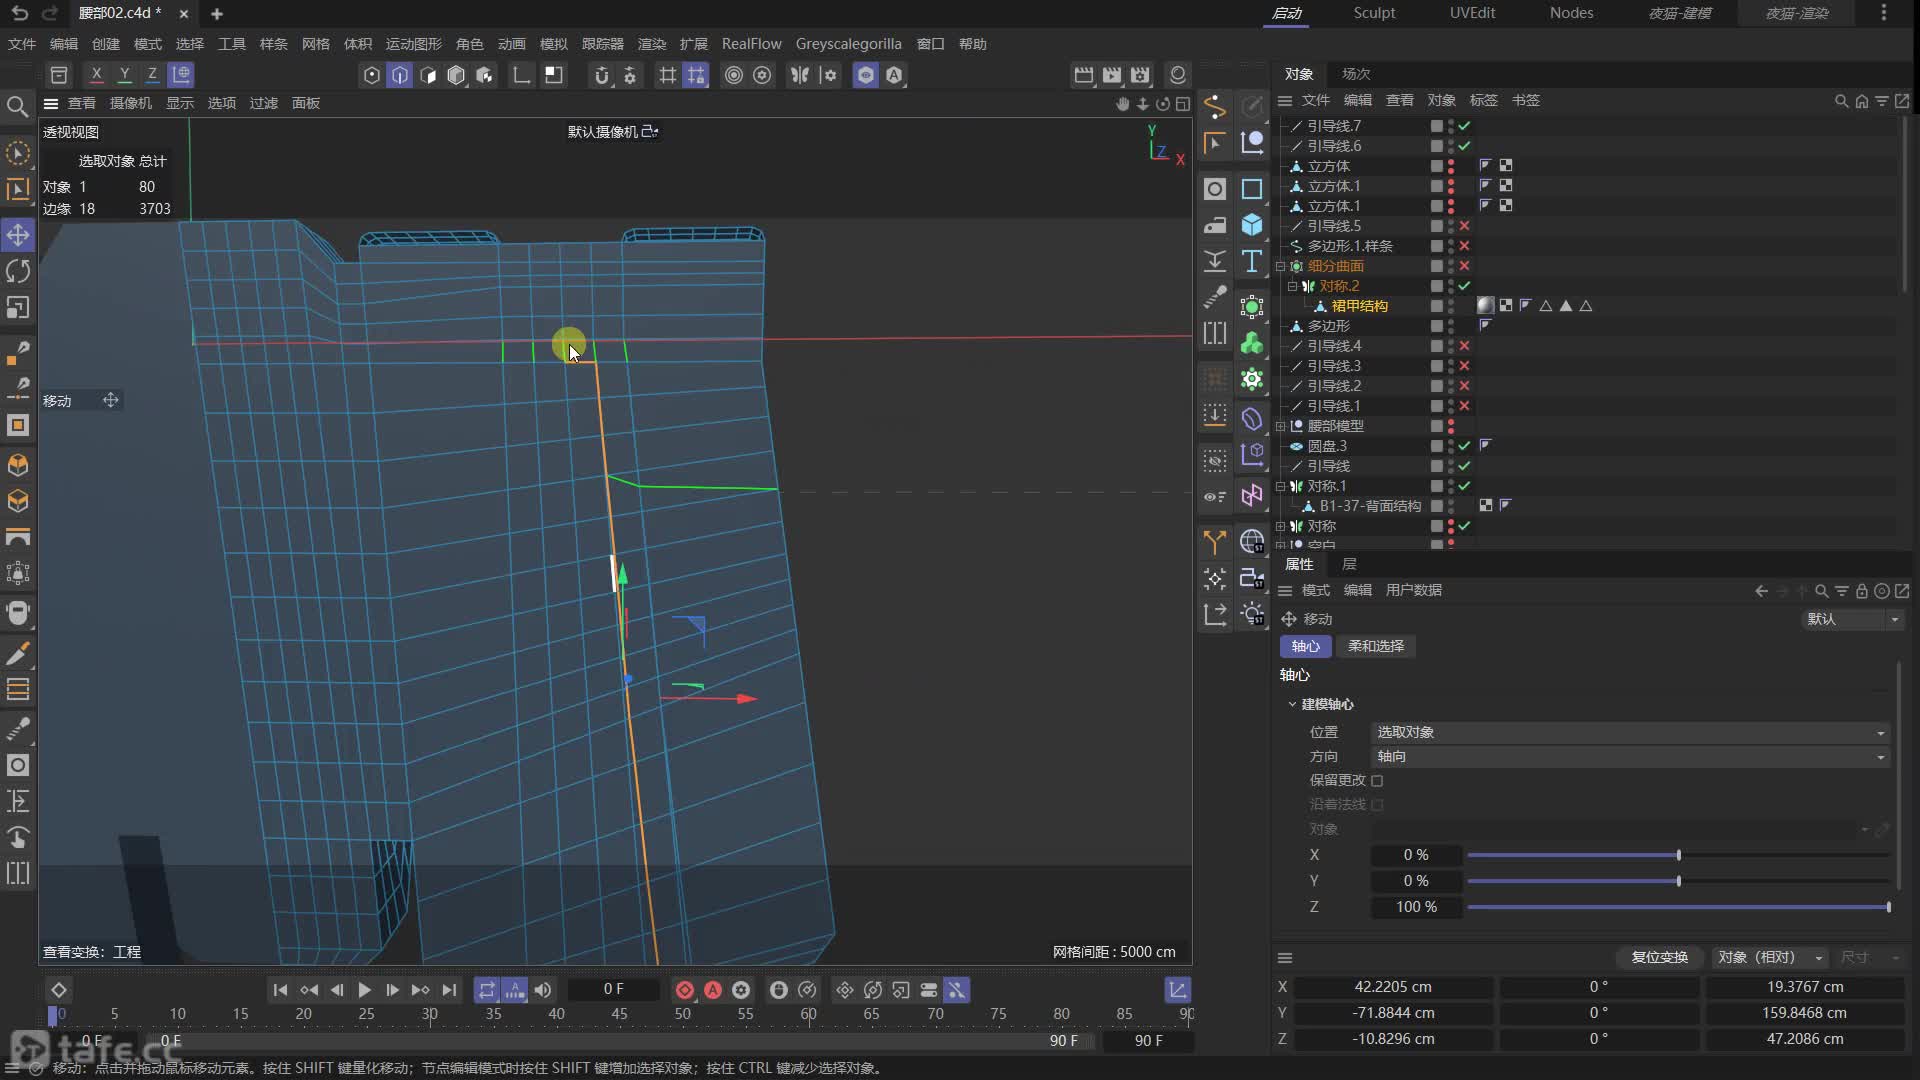Open the 网格 menu
This screenshot has height=1080, width=1920.
coord(315,44)
